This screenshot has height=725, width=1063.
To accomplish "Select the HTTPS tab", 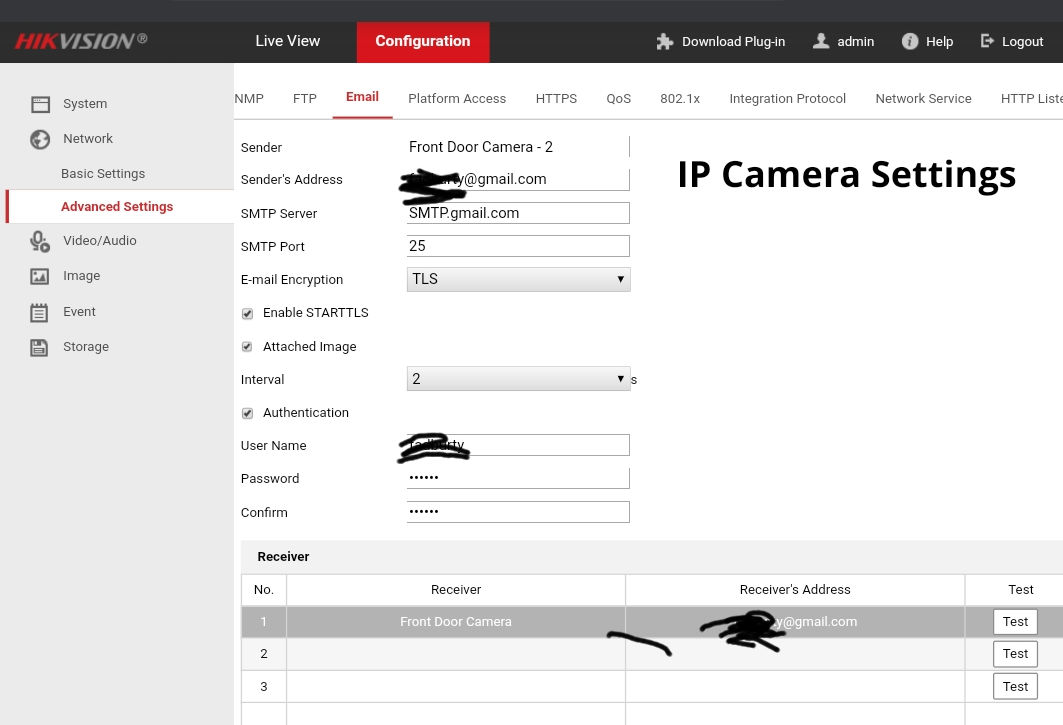I will [x=556, y=98].
